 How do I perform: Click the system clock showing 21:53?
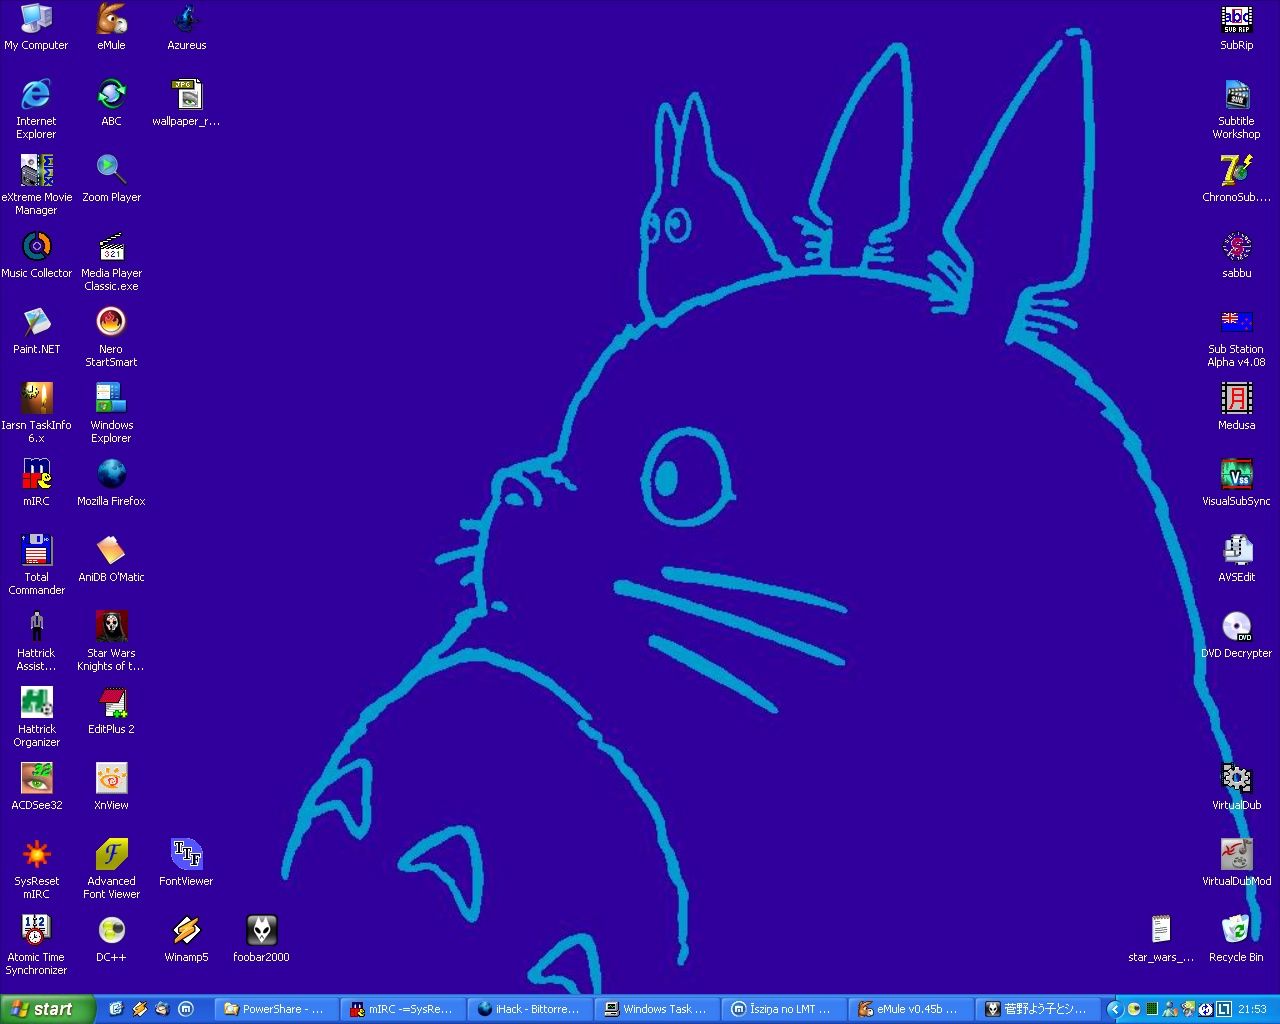pyautogui.click(x=1252, y=1009)
